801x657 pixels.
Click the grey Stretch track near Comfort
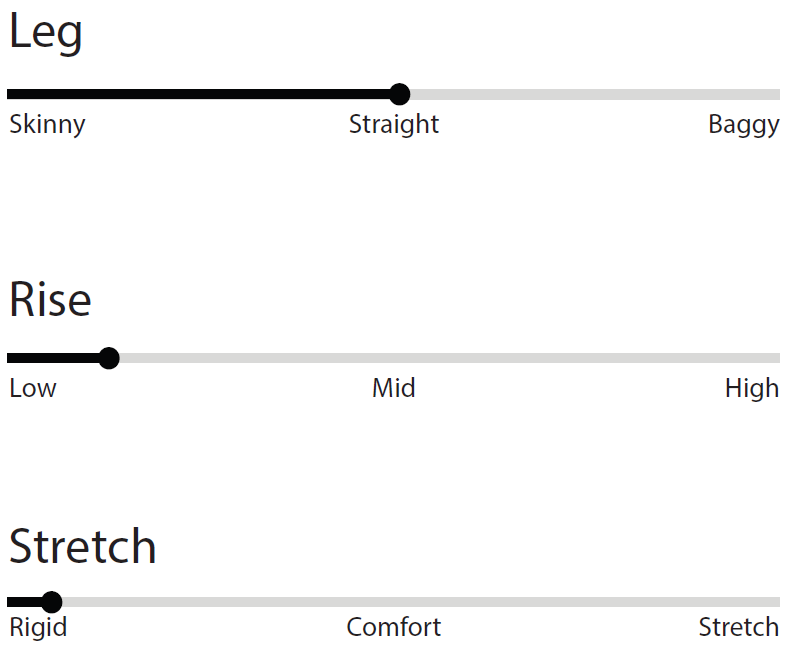[393, 602]
